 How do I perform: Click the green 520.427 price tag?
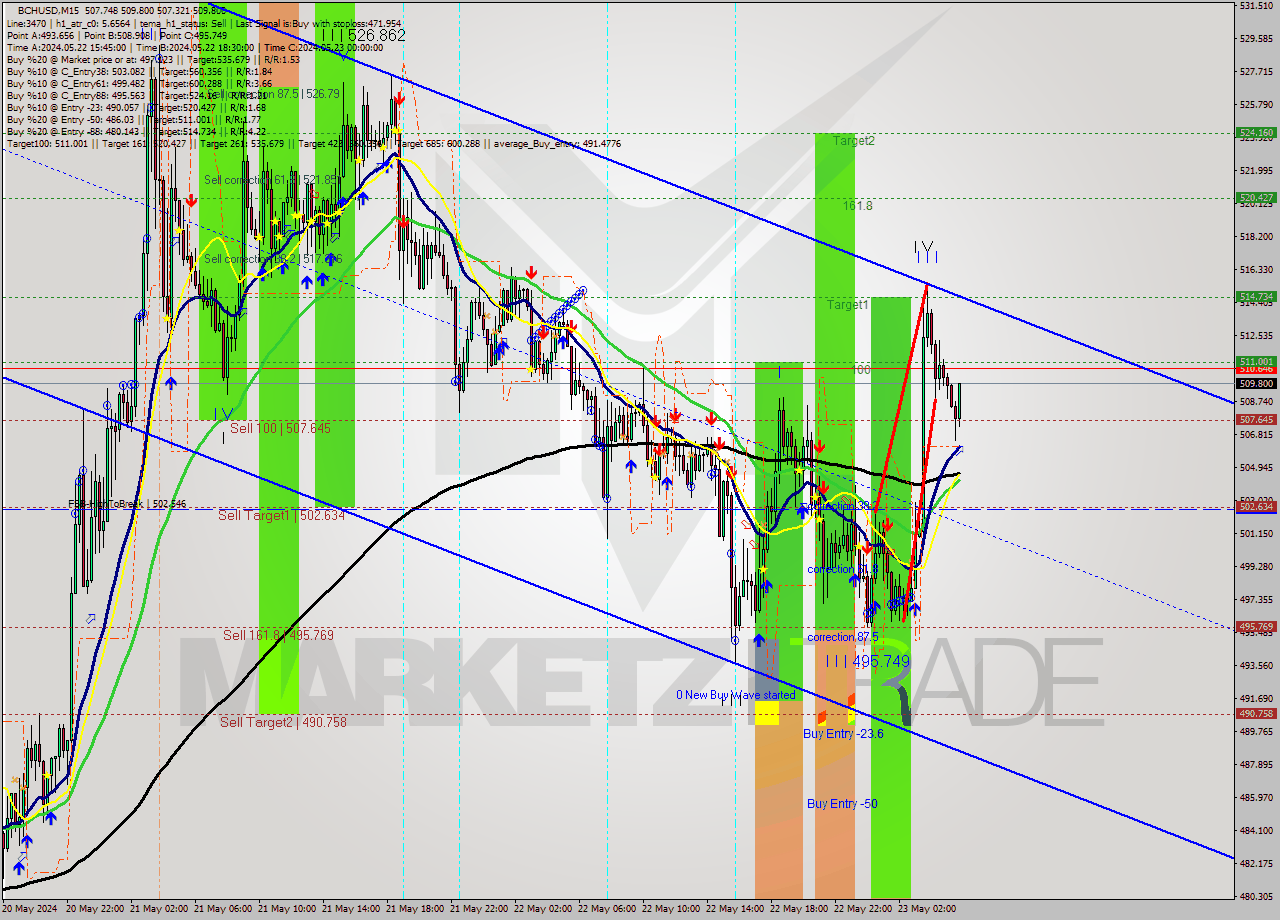point(1256,198)
